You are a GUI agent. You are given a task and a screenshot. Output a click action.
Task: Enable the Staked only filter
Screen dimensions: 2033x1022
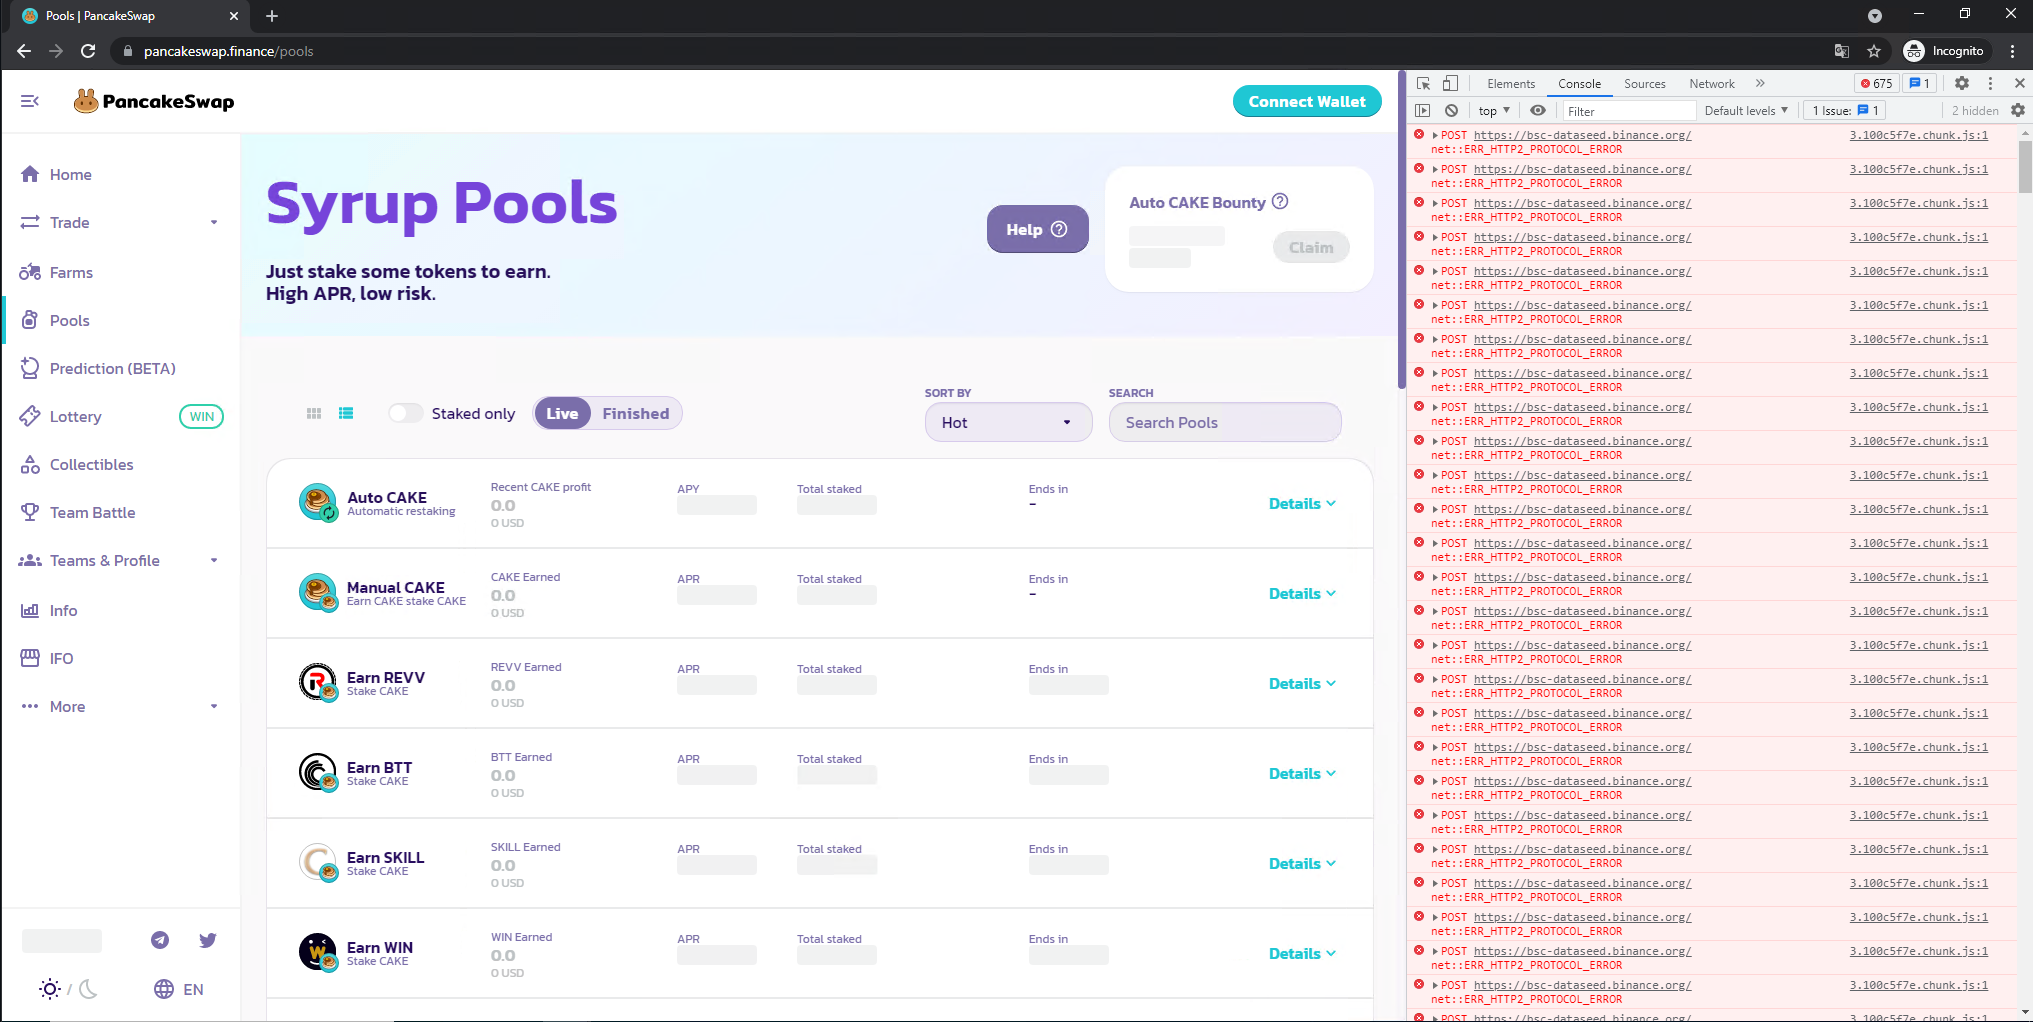click(x=405, y=412)
